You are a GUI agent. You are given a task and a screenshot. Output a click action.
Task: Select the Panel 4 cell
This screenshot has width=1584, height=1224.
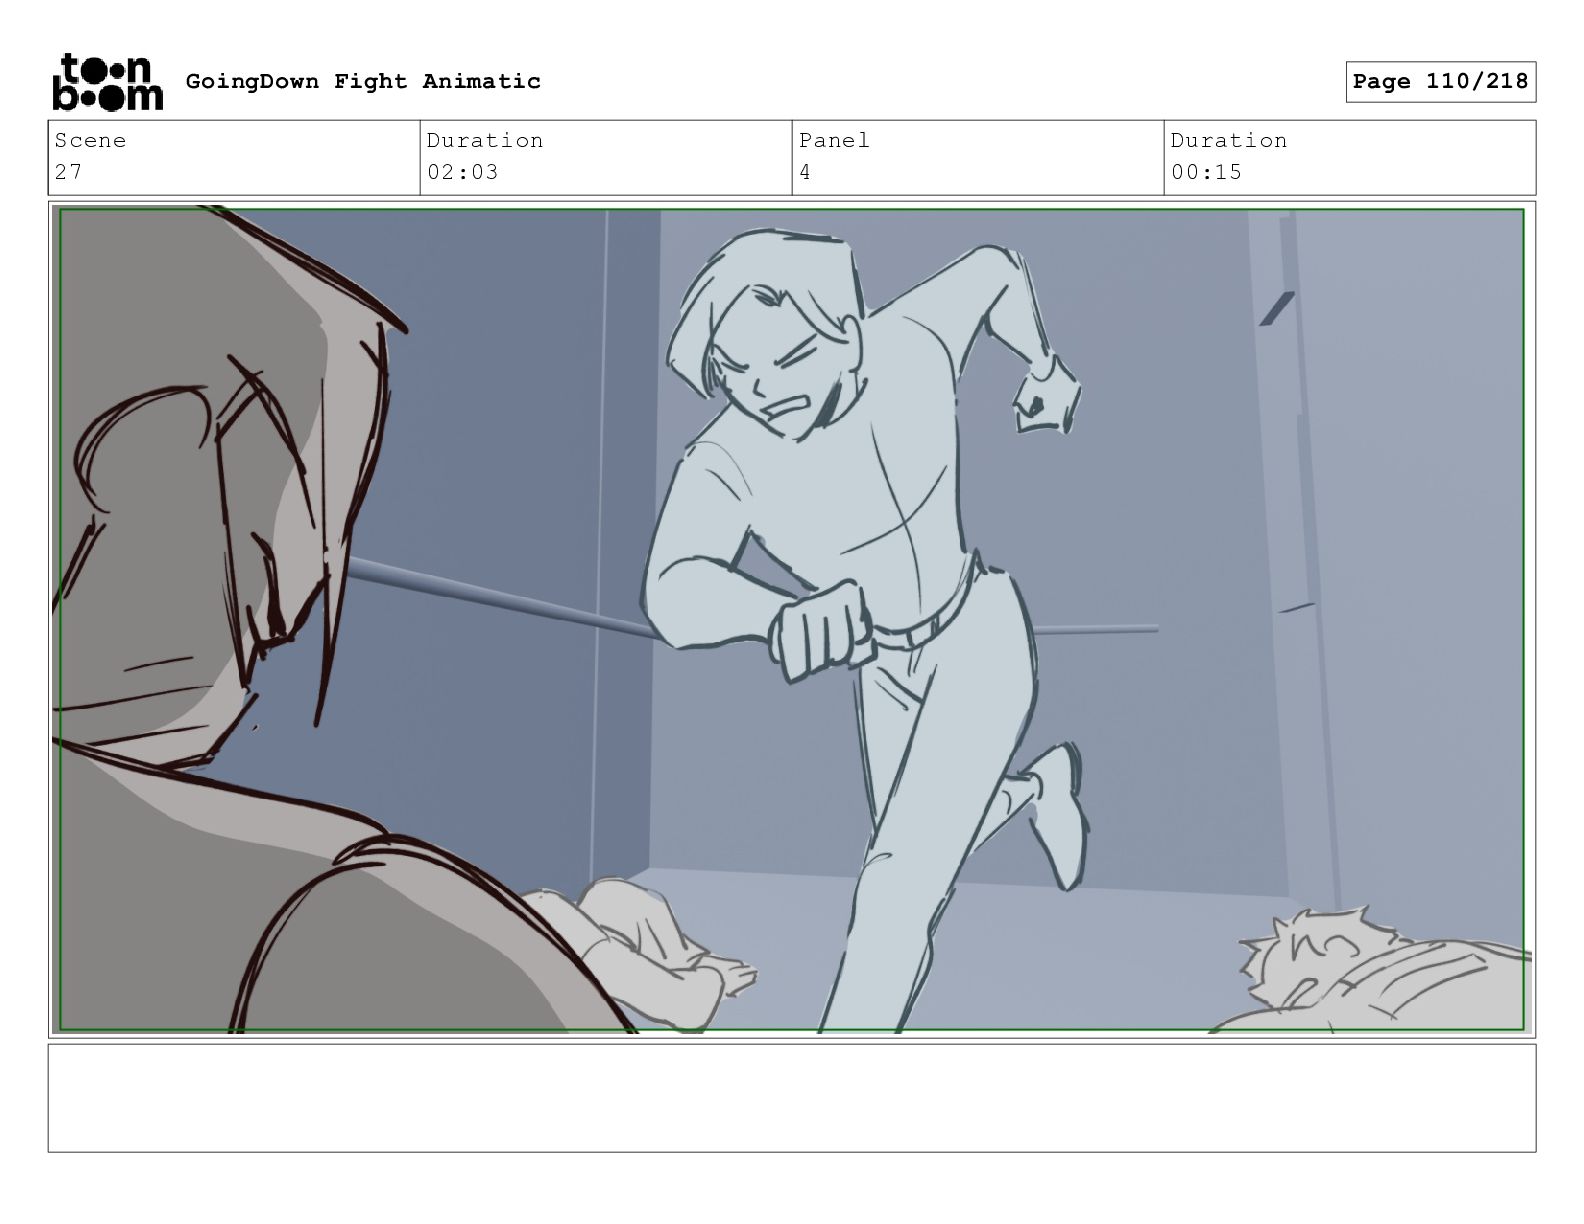point(978,157)
